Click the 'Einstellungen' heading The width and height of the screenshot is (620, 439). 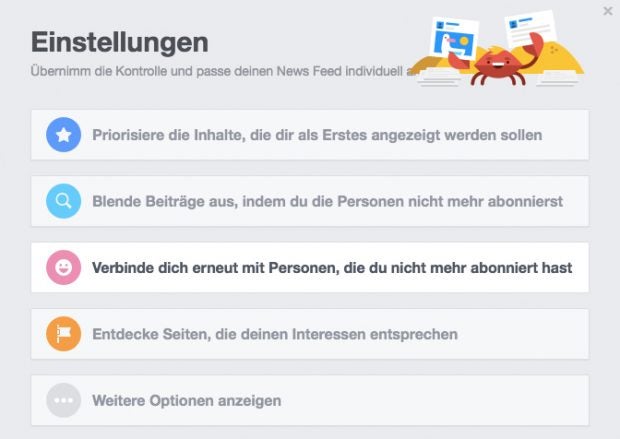tap(120, 42)
